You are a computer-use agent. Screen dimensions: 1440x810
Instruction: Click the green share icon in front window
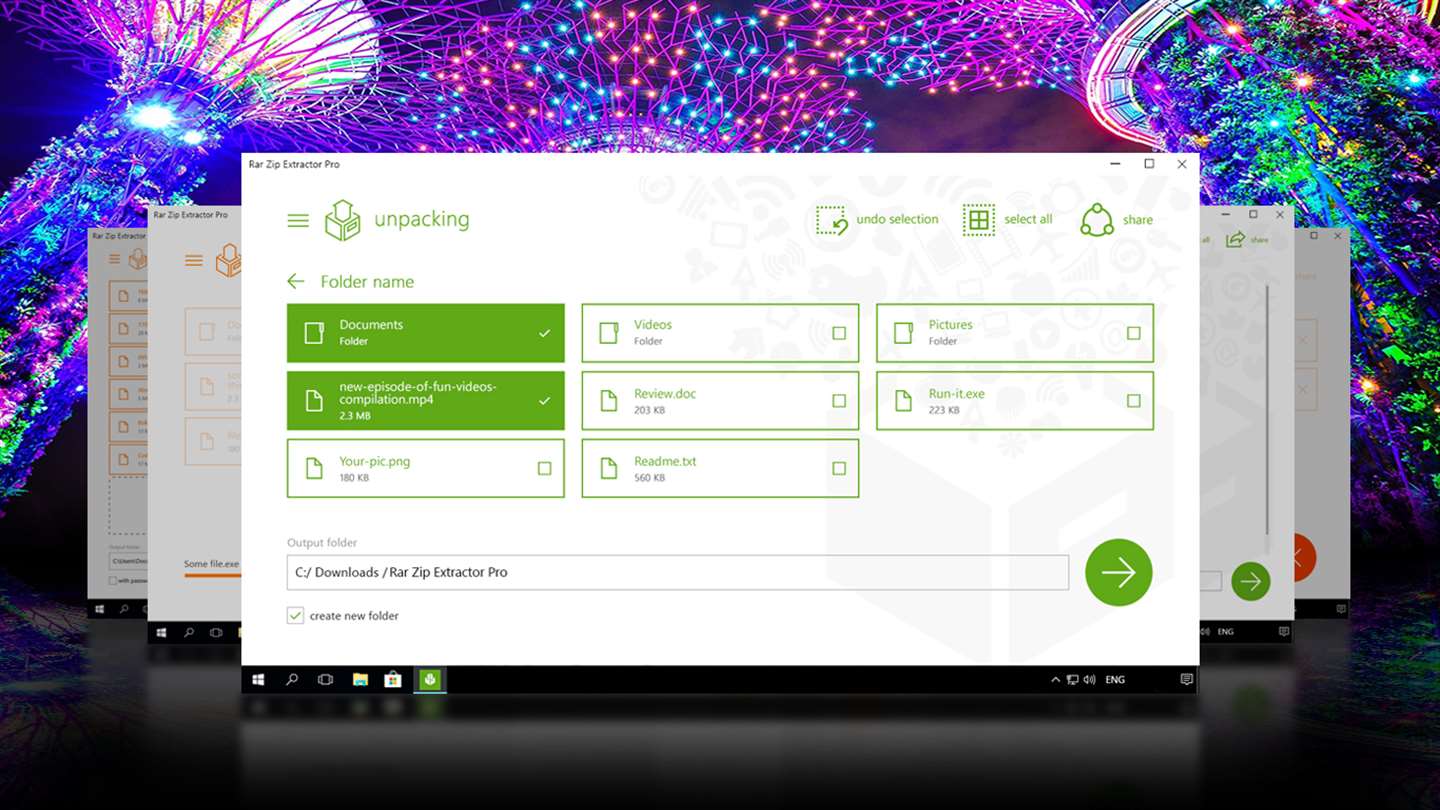(1097, 220)
